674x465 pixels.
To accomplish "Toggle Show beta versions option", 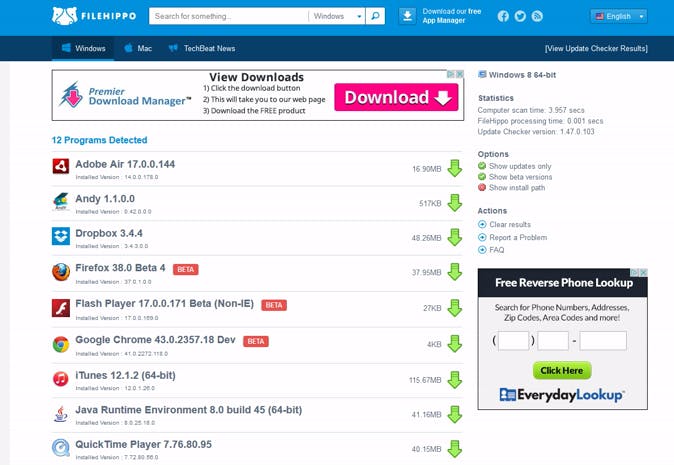I will pos(515,177).
